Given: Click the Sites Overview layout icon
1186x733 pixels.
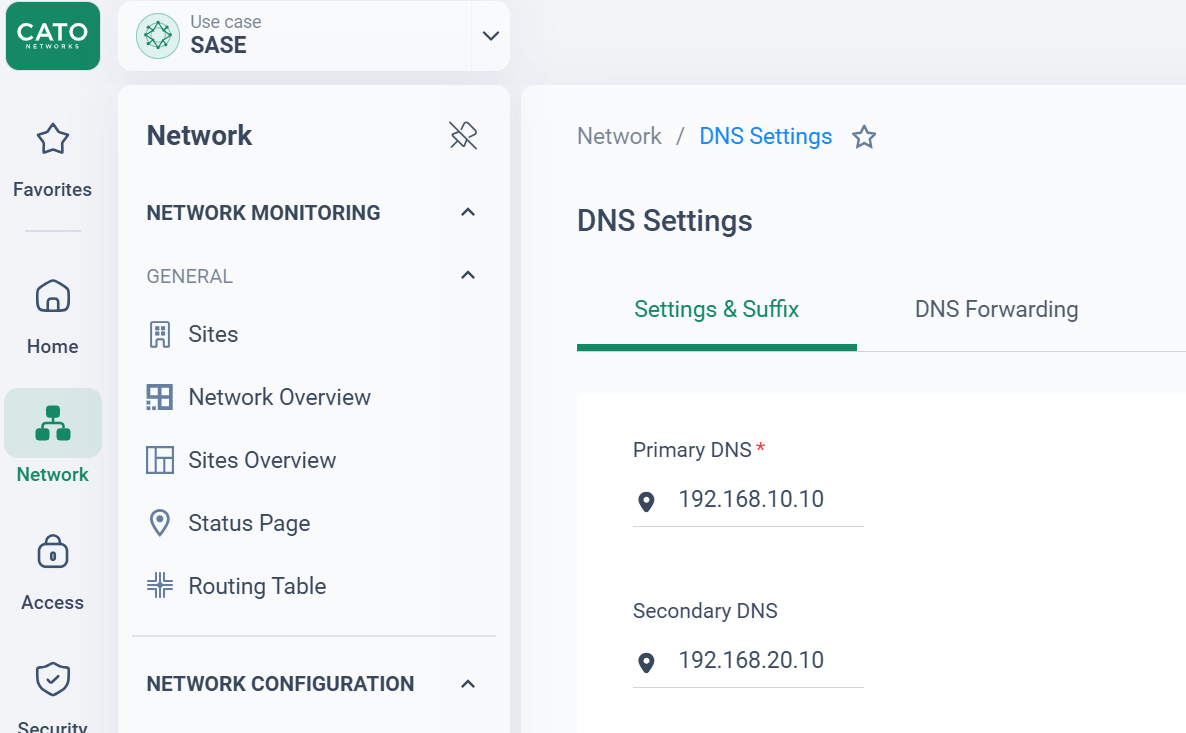Looking at the screenshot, I should click(160, 460).
